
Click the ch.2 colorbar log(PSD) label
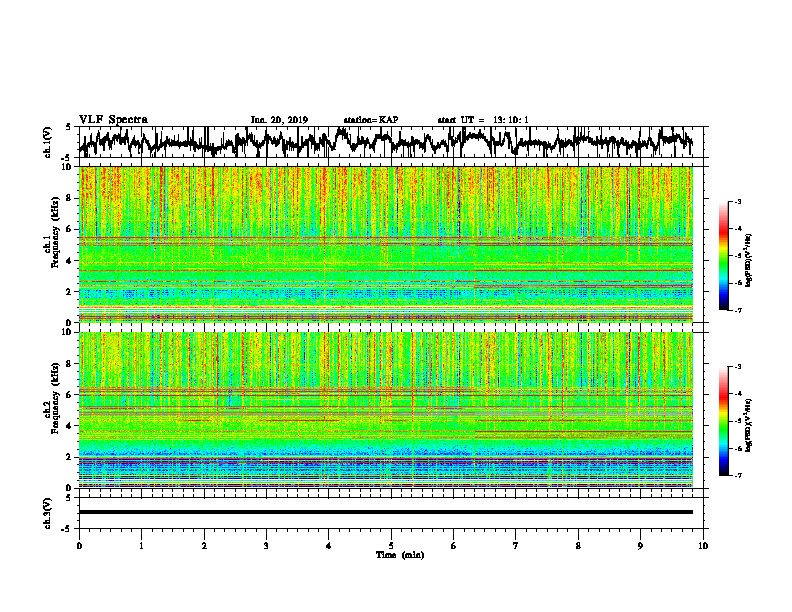(749, 425)
